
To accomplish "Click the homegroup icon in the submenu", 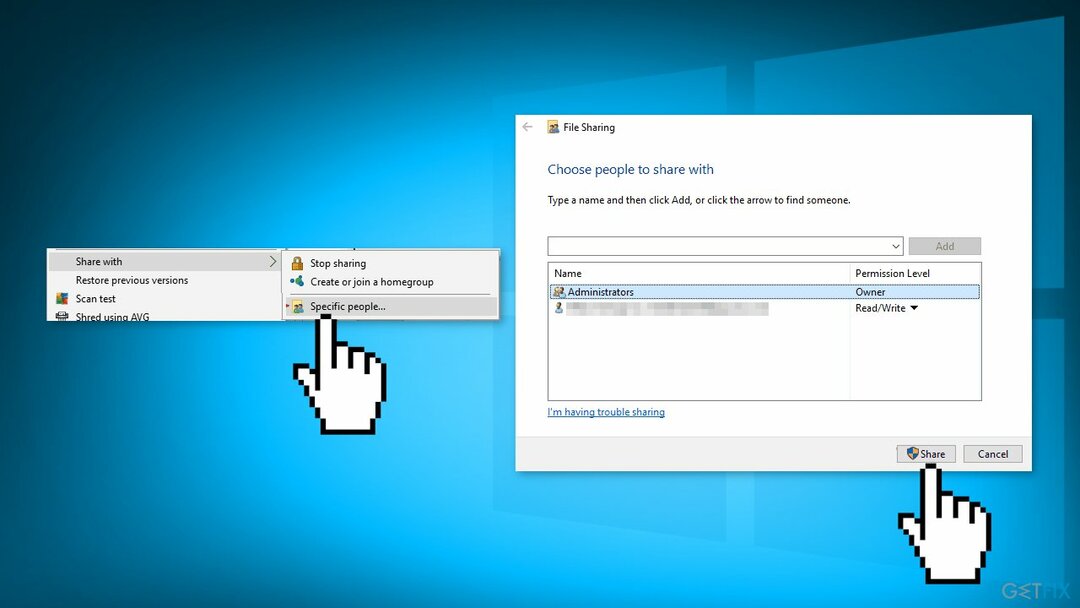I will click(297, 282).
